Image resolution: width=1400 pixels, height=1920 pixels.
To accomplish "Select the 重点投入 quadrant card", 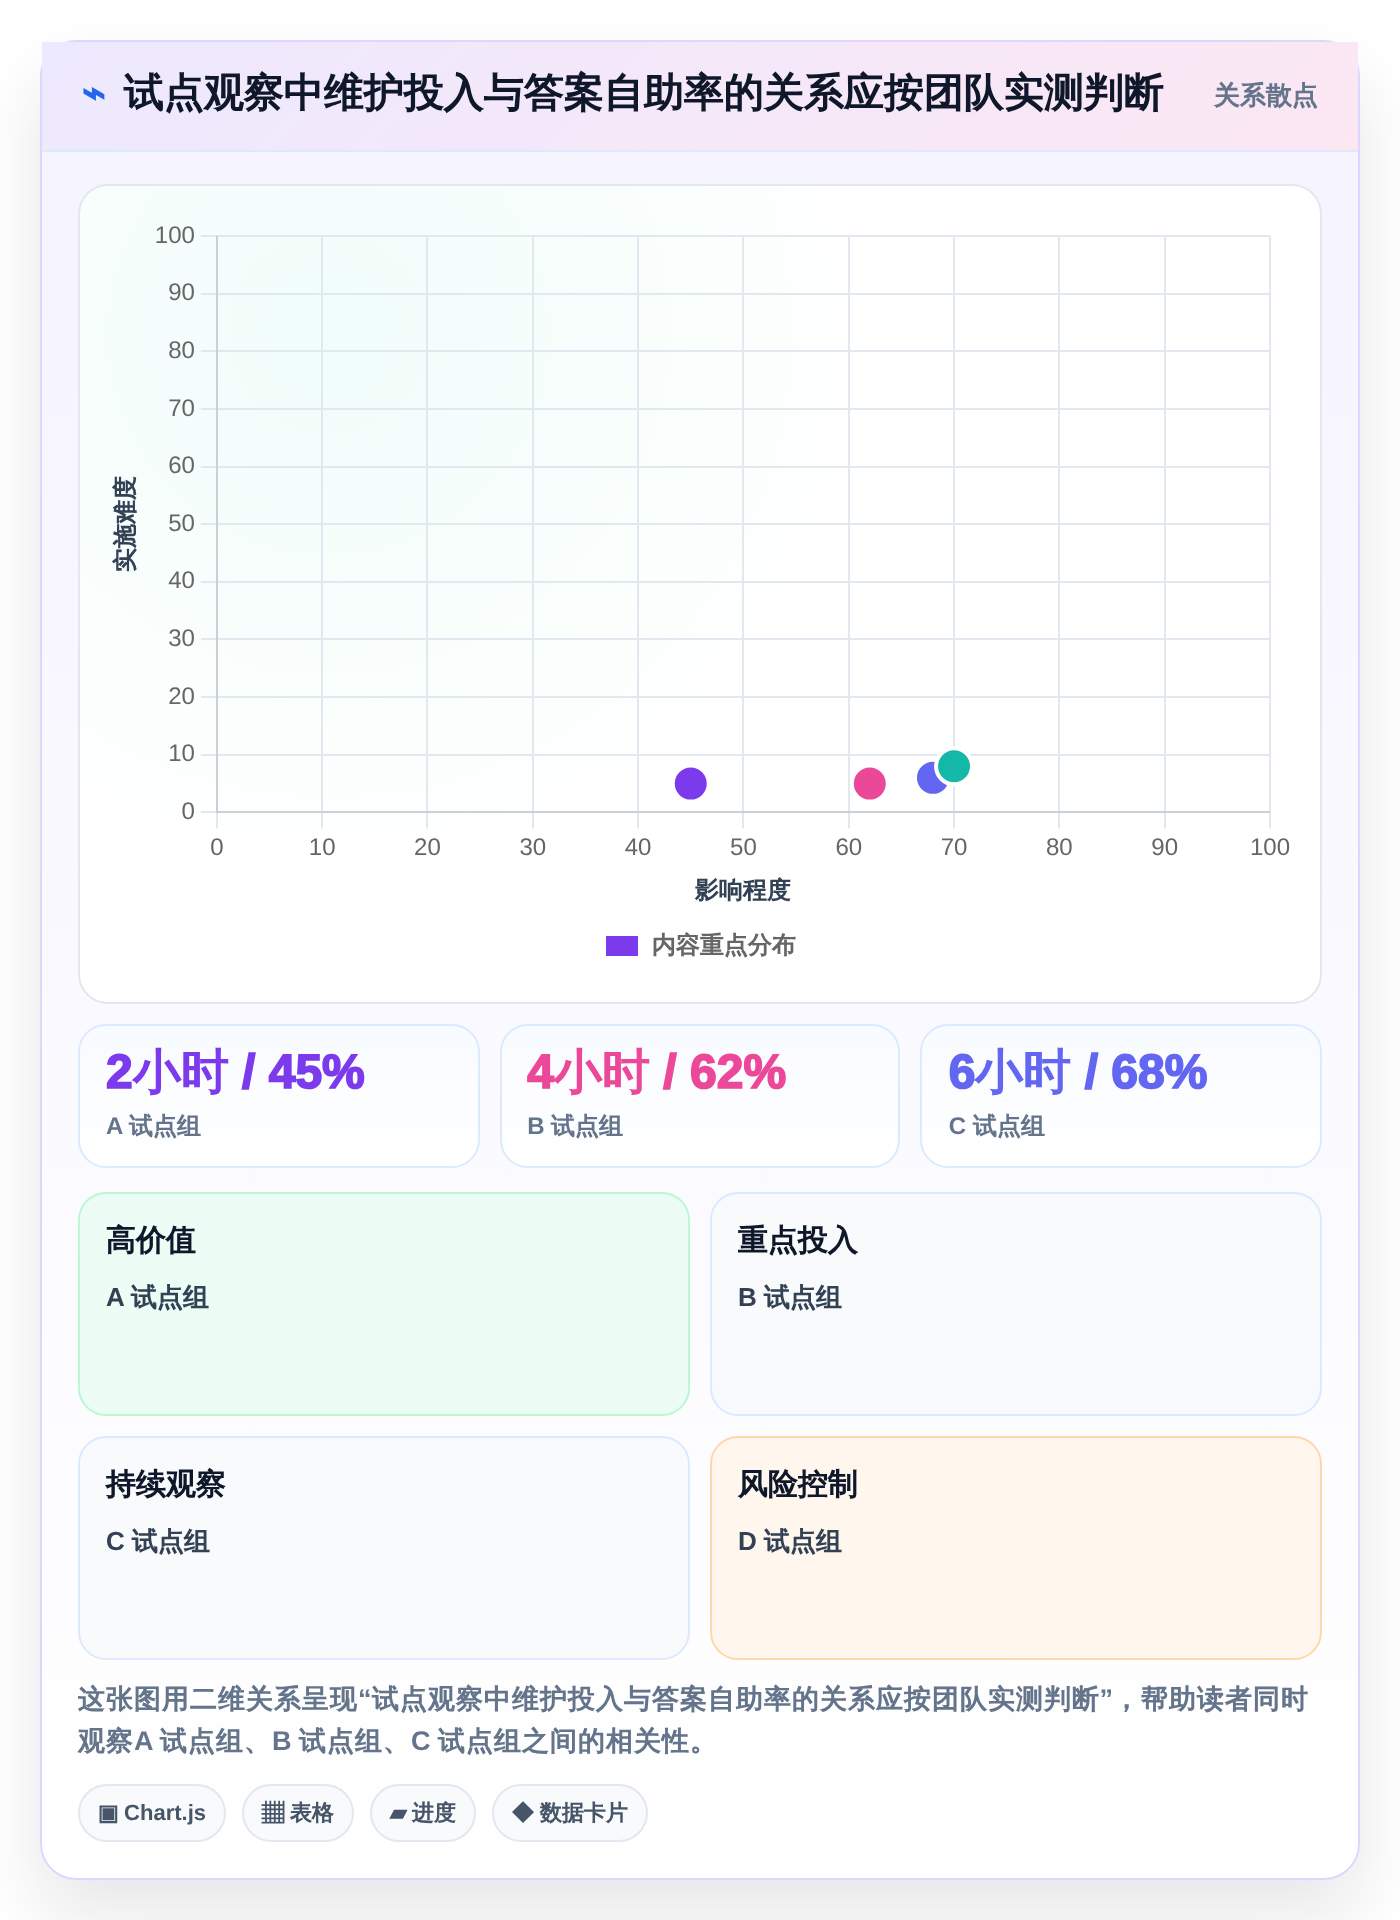I will pyautogui.click(x=1016, y=1304).
